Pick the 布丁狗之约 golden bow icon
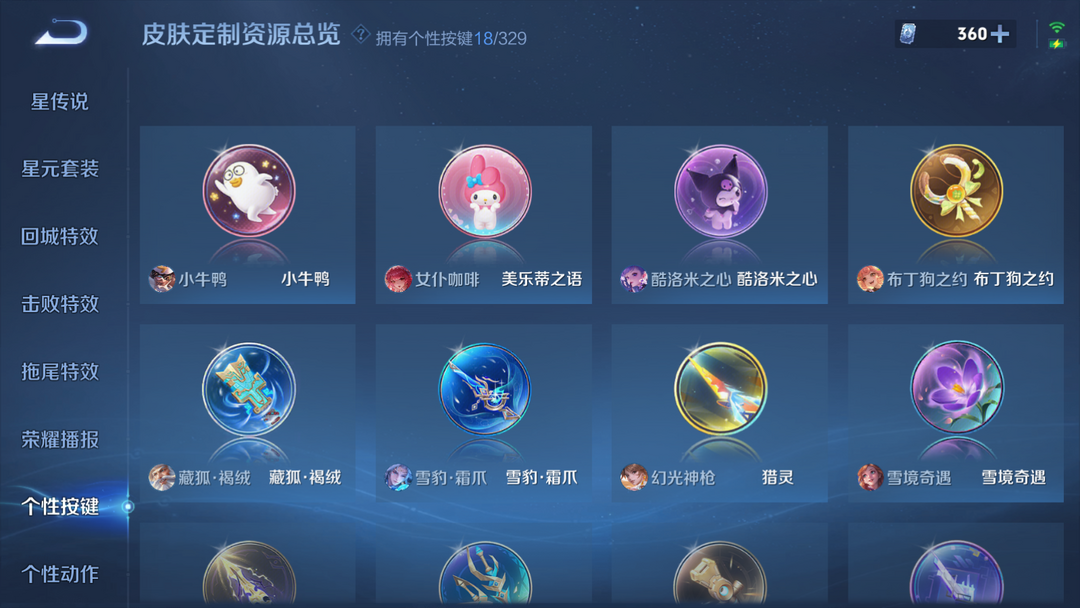The height and width of the screenshot is (608, 1080). click(957, 191)
